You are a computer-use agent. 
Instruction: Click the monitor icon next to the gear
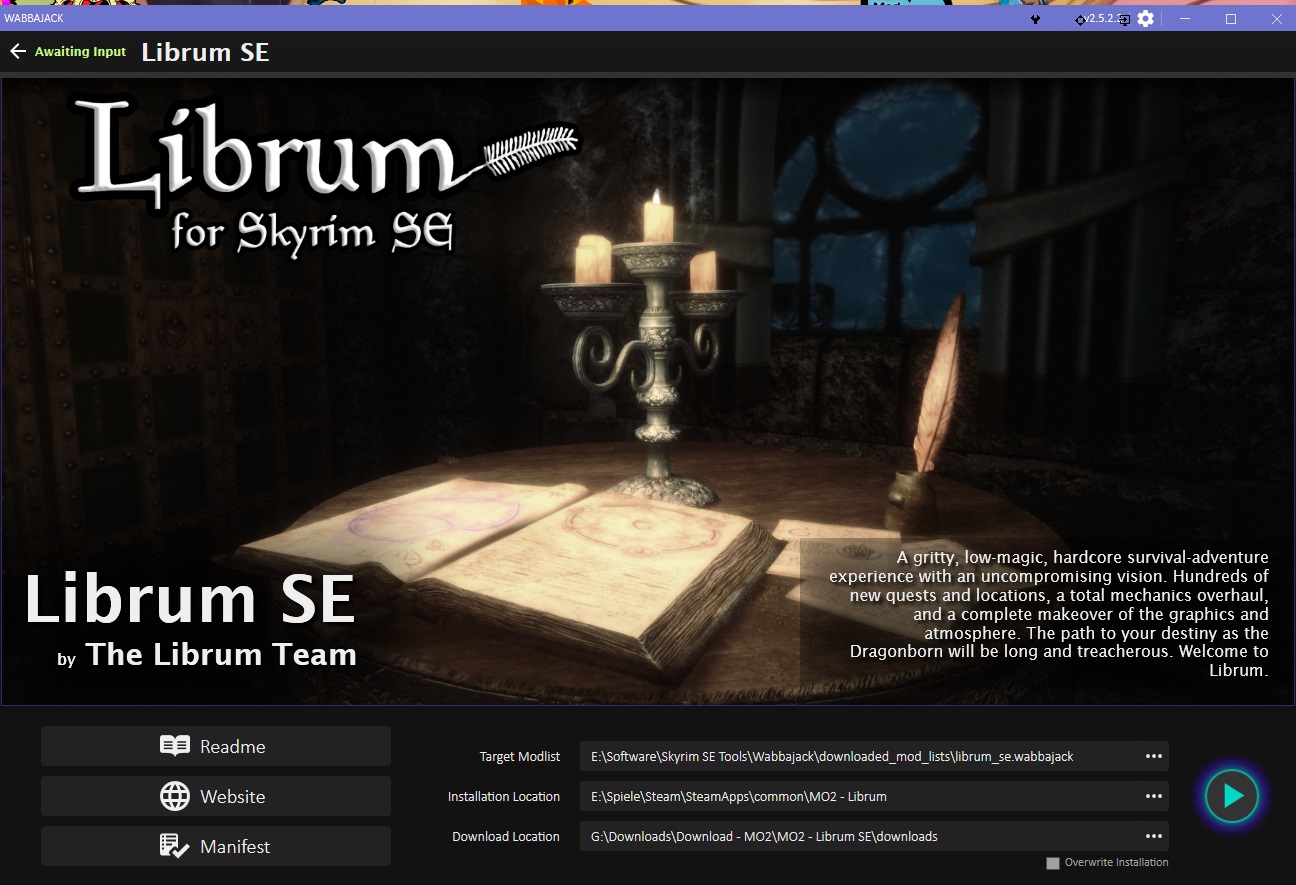coord(1124,19)
